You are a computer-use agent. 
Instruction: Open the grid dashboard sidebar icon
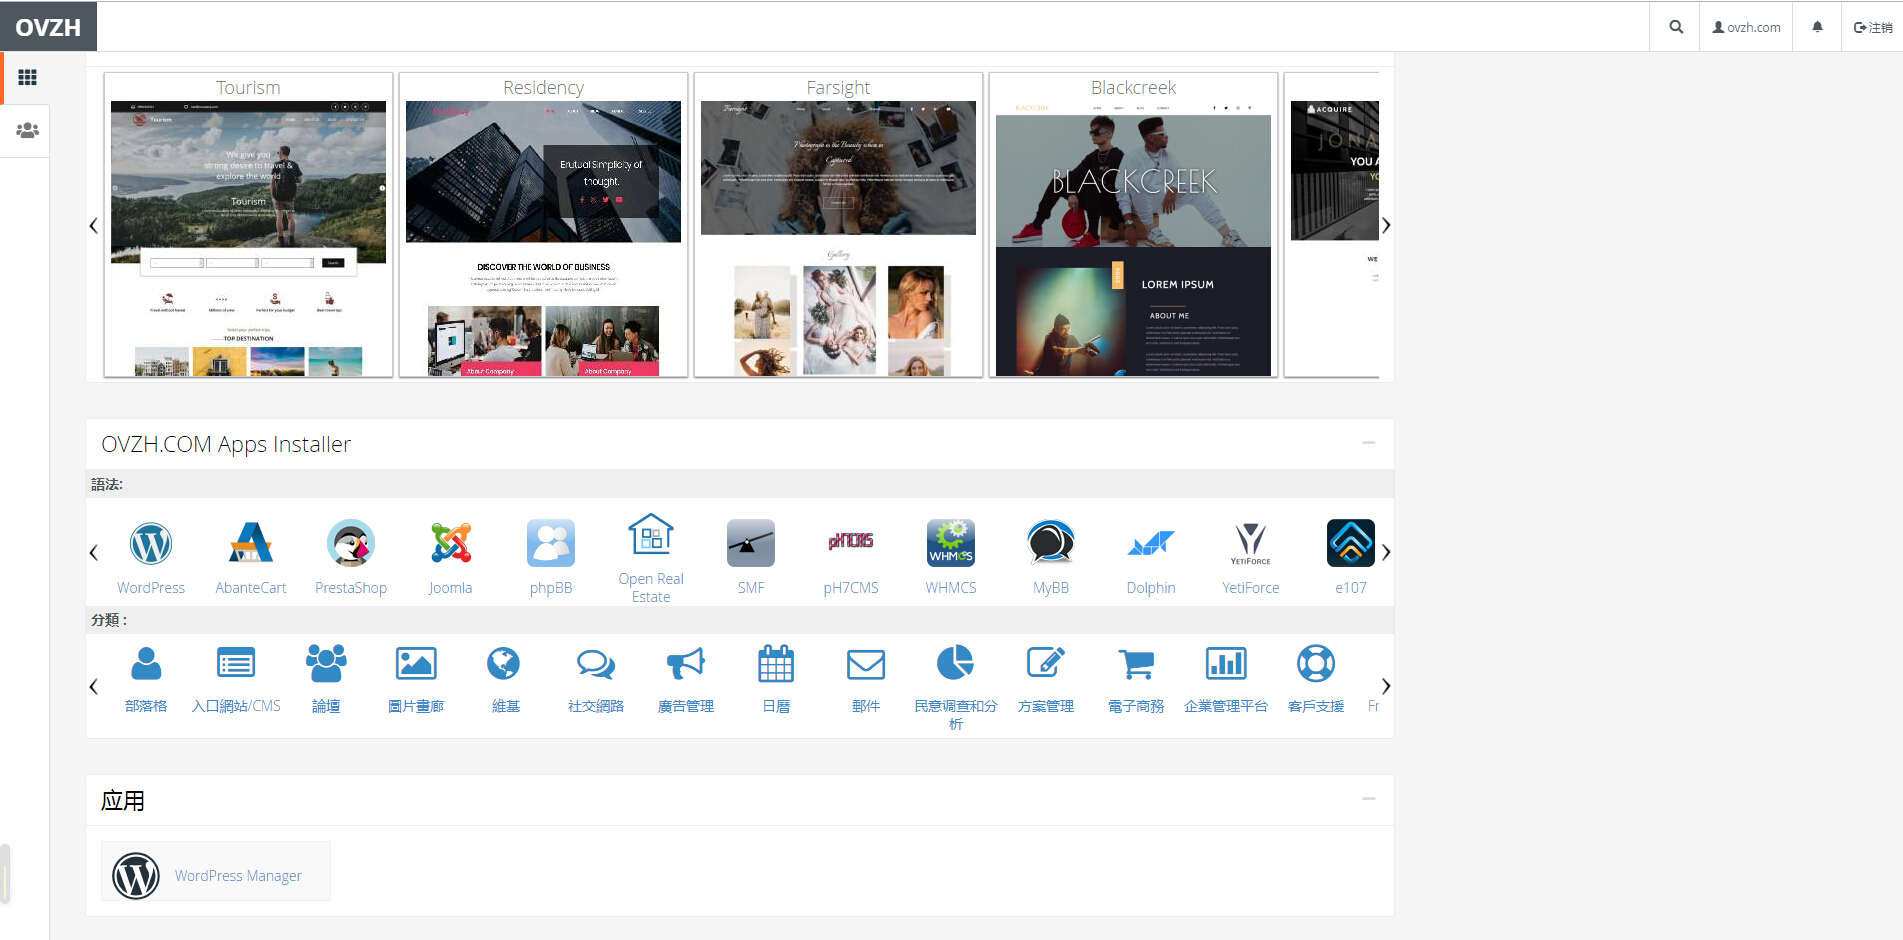27,78
